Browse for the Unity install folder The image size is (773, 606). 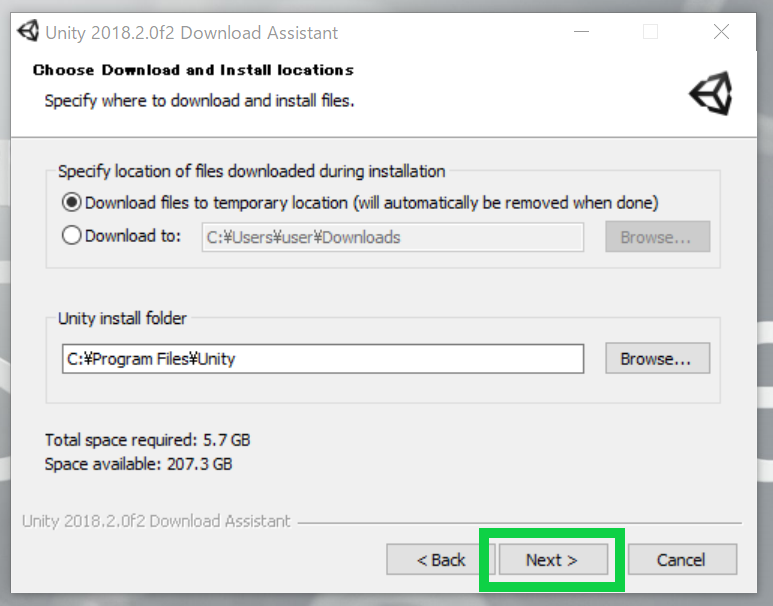point(656,358)
